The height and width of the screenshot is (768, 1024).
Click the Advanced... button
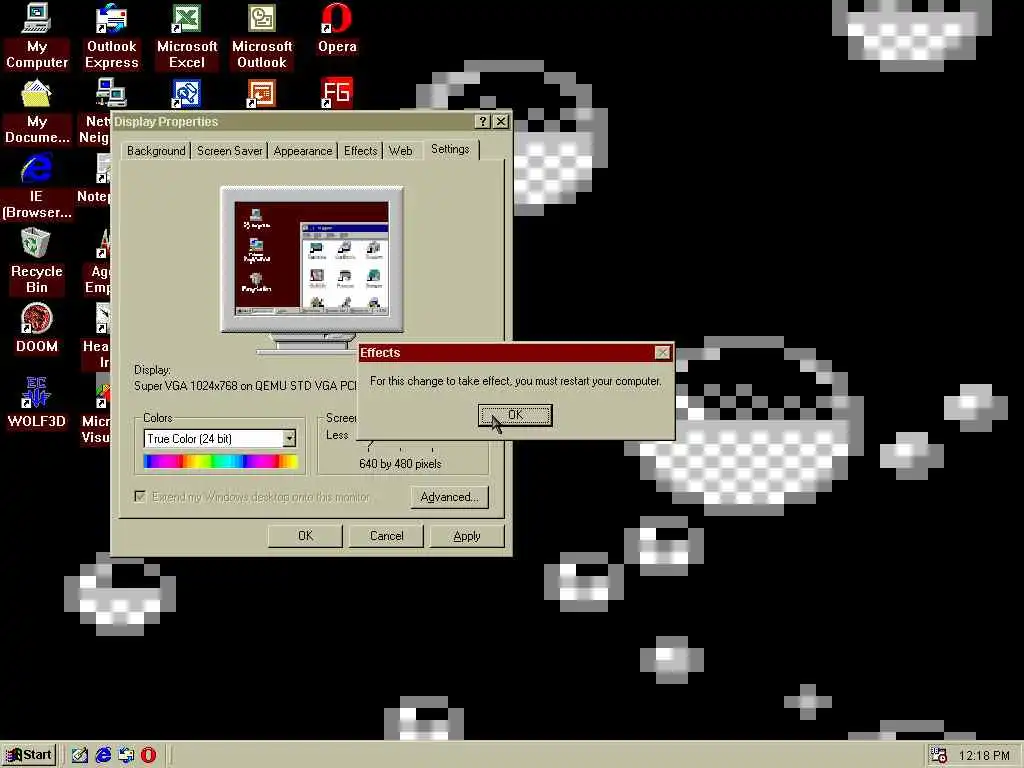tap(449, 497)
